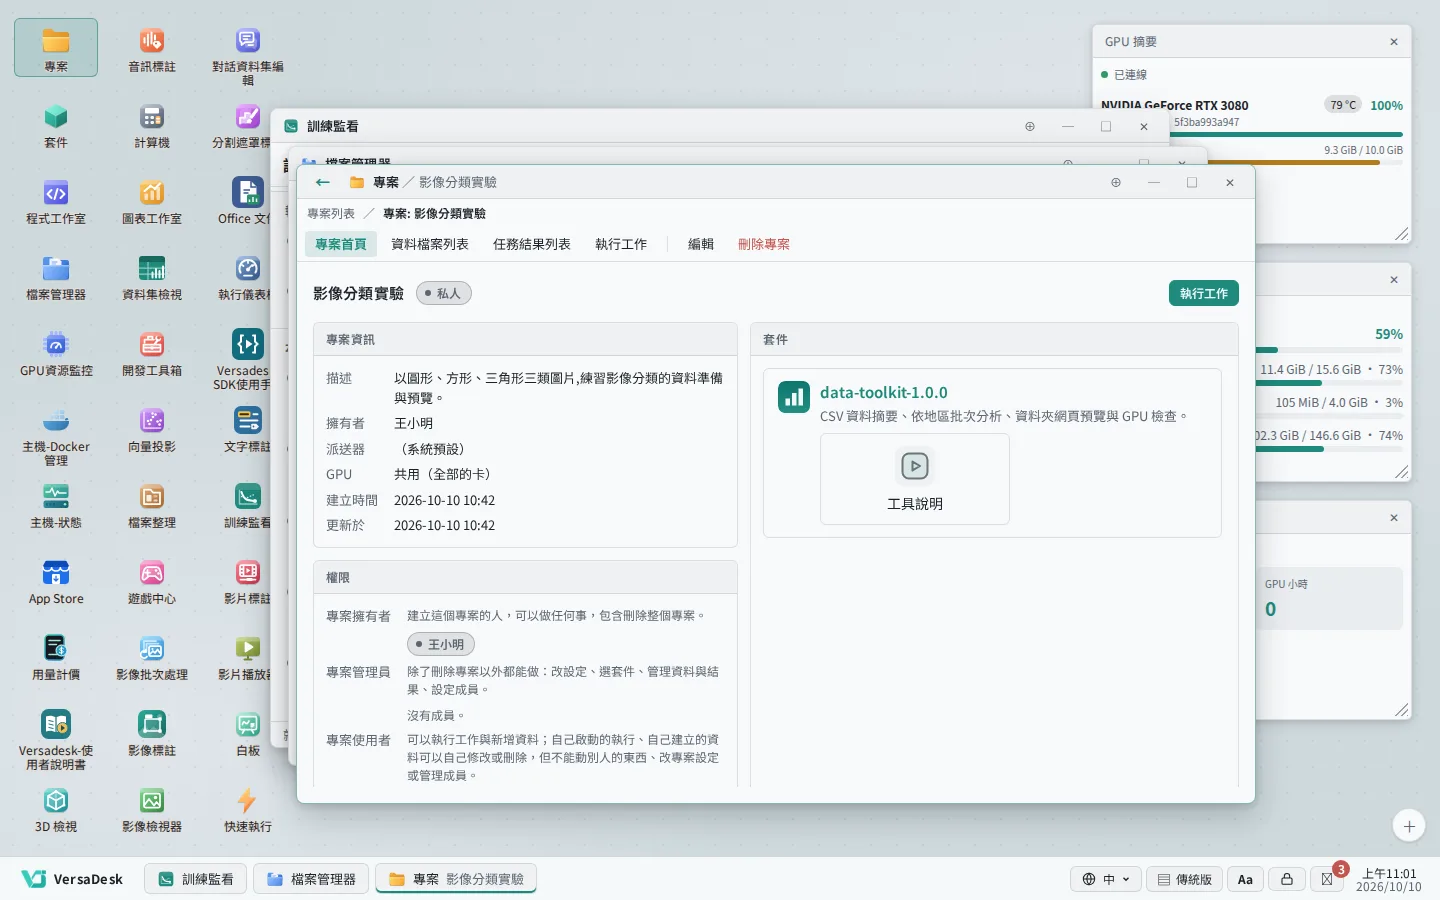
Task: Open the 資料集檢視 desktop icon
Action: [152, 276]
